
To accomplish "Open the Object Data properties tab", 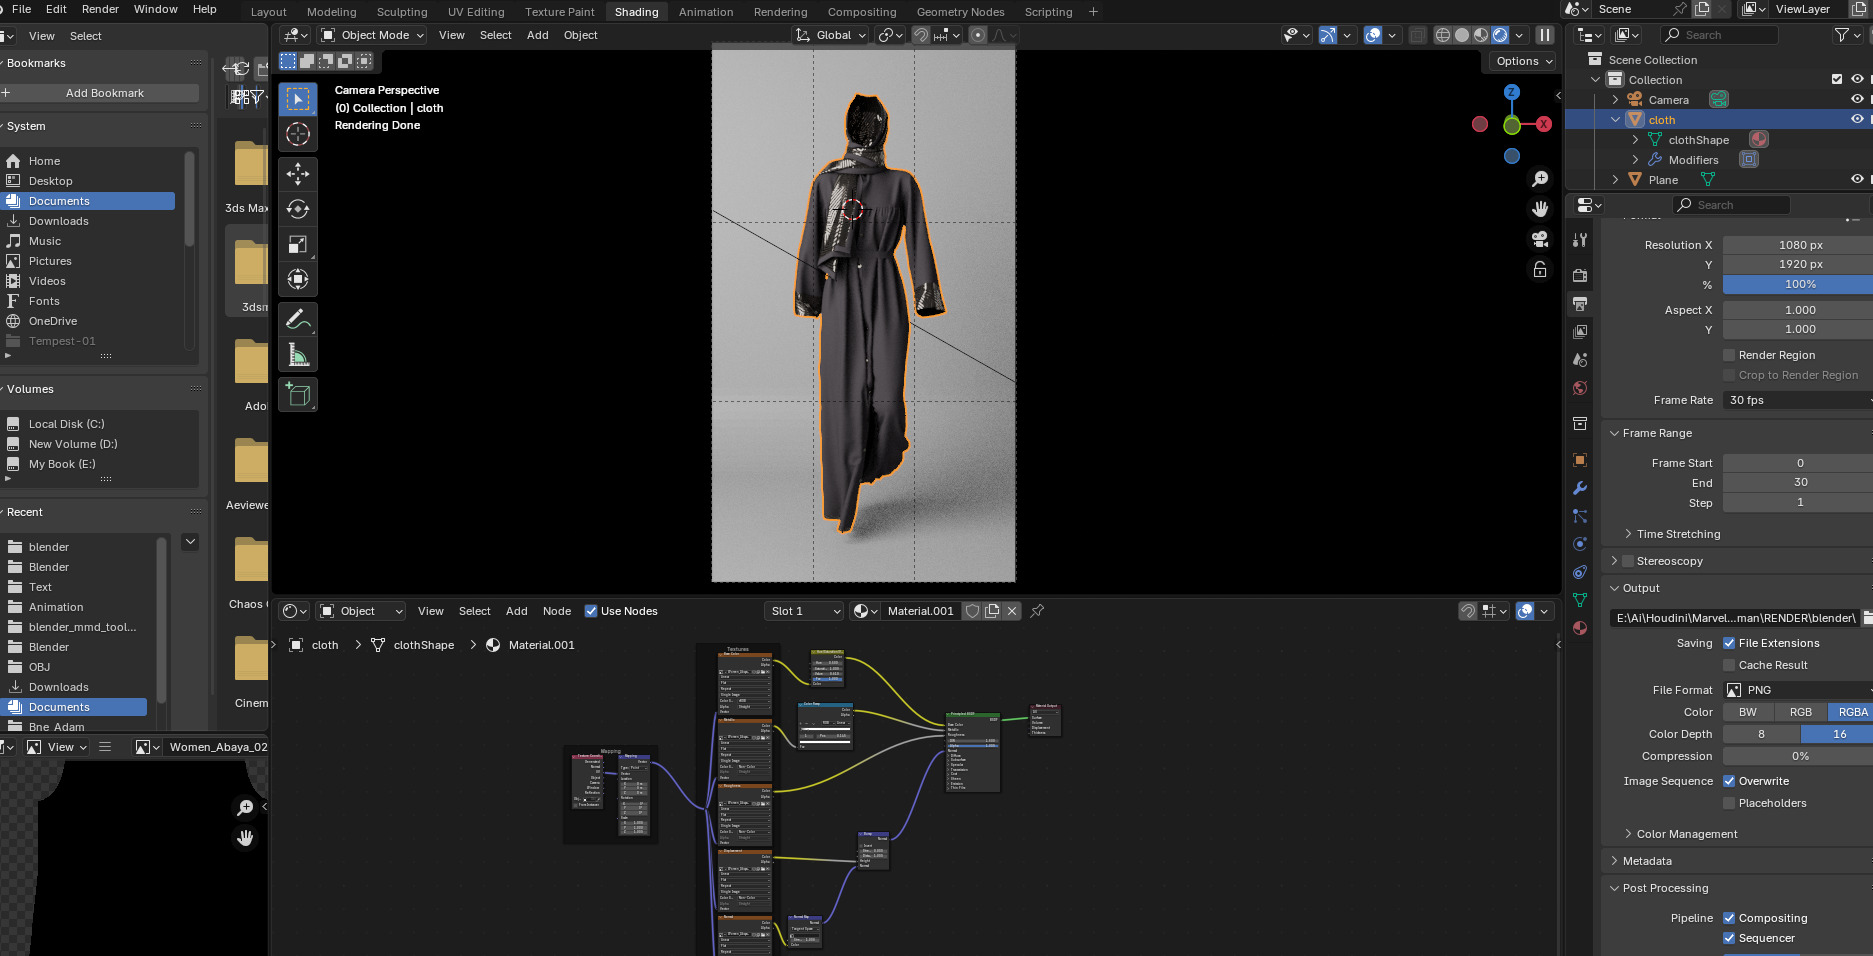I will pos(1580,600).
